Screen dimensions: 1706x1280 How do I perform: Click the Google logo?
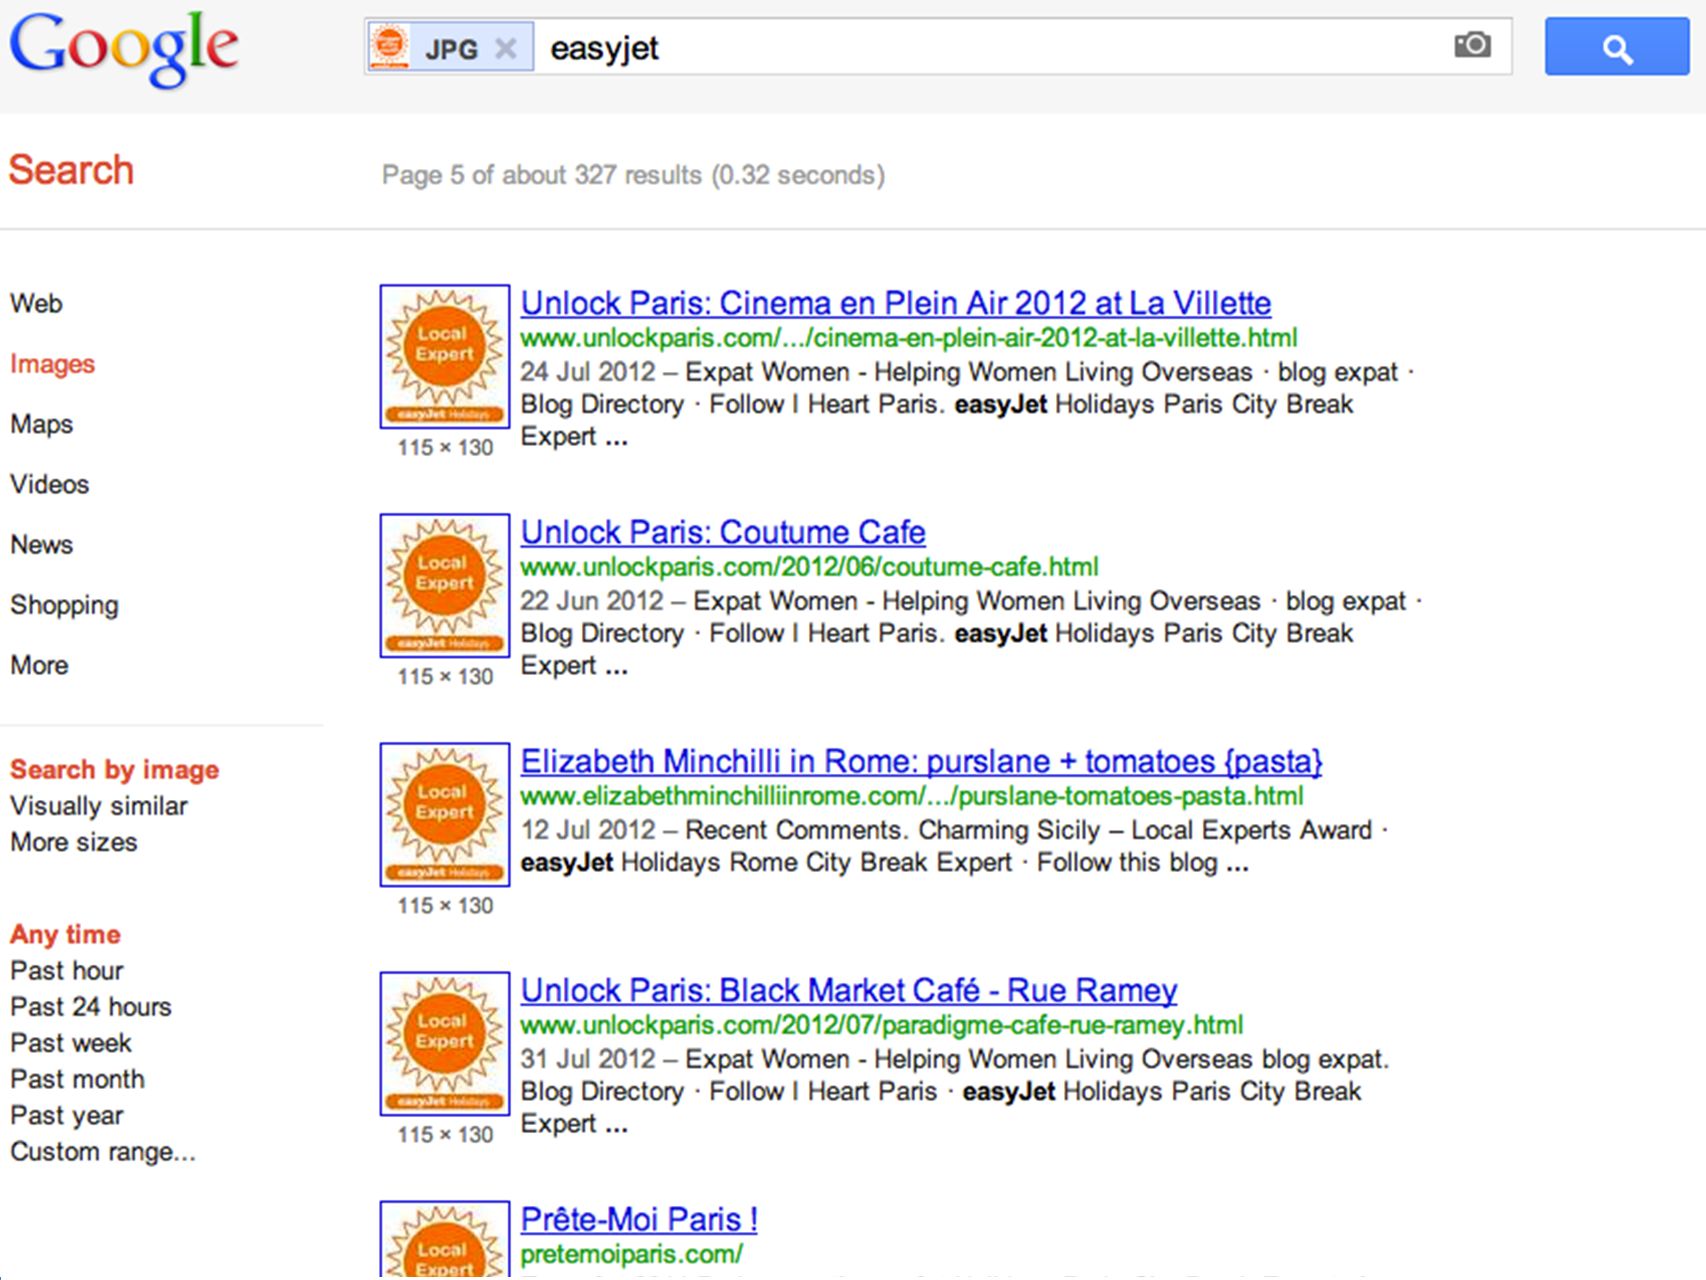click(124, 48)
